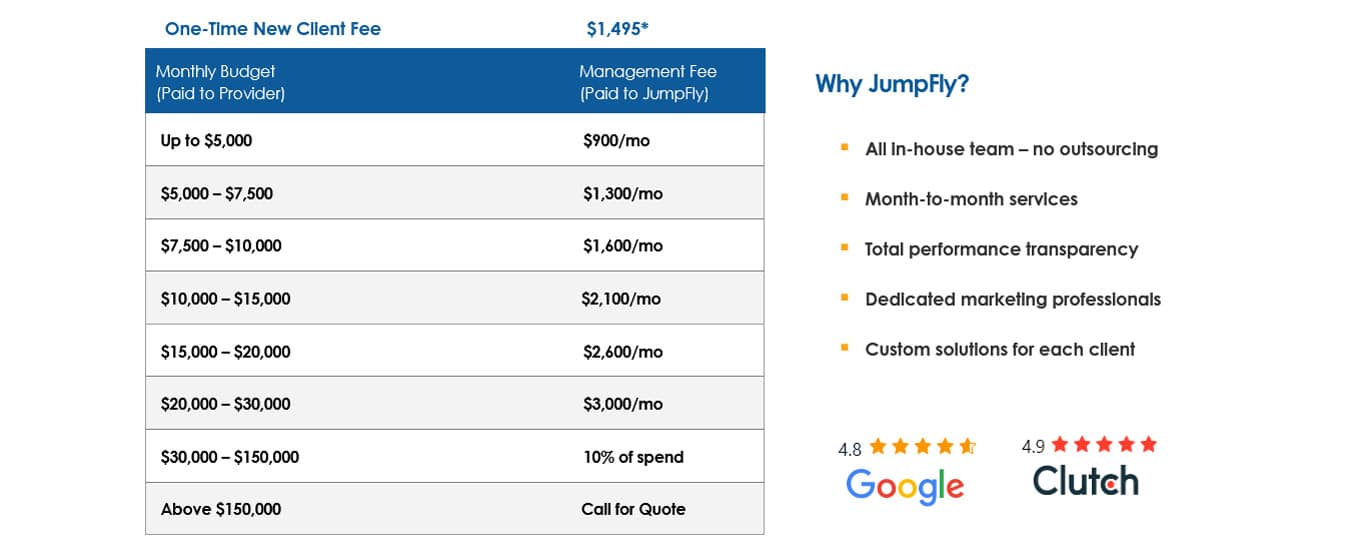Click bullet beside Custom solutions for each client
This screenshot has height=558, width=1350.
845,348
